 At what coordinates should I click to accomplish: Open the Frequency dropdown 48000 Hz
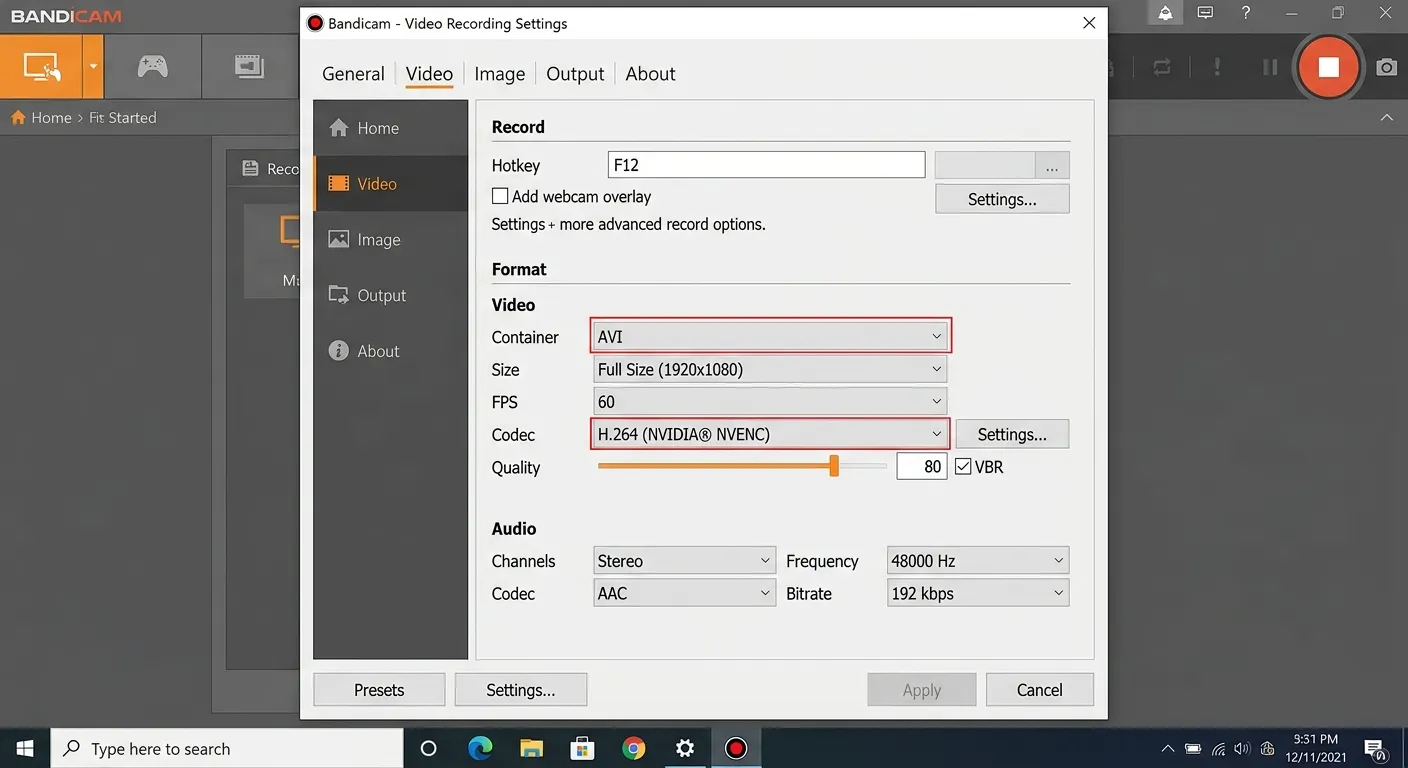point(978,561)
